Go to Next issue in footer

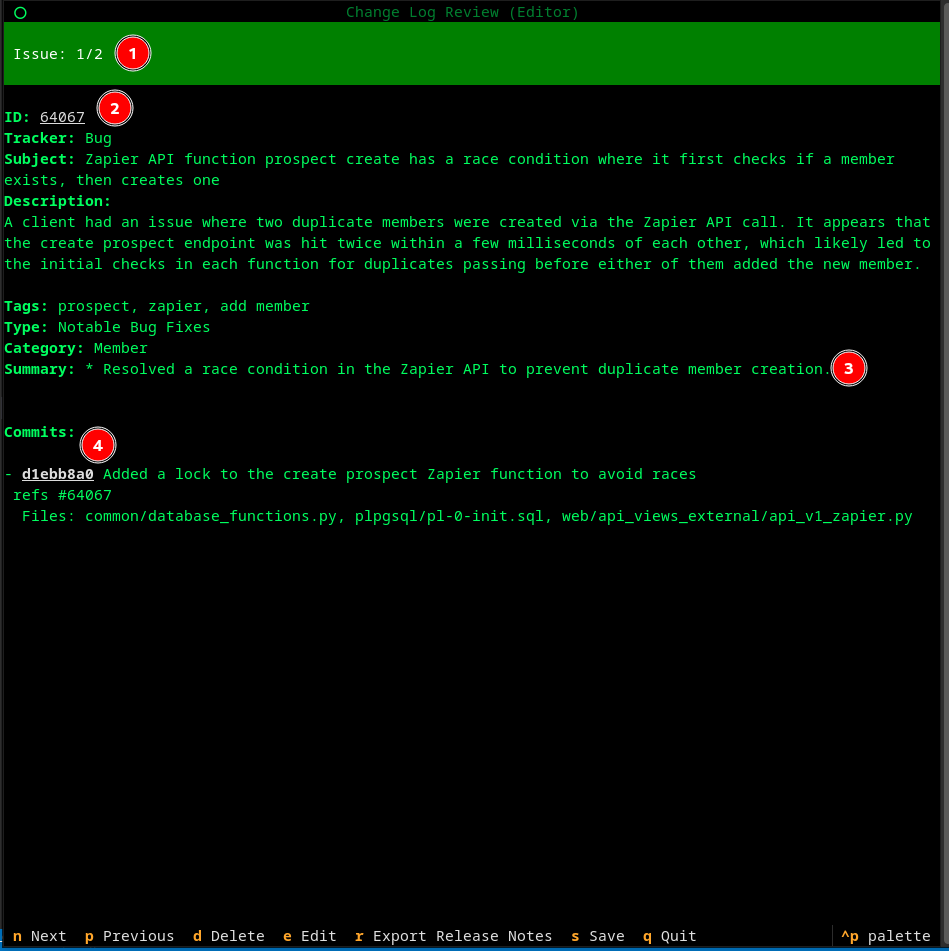(x=40, y=936)
